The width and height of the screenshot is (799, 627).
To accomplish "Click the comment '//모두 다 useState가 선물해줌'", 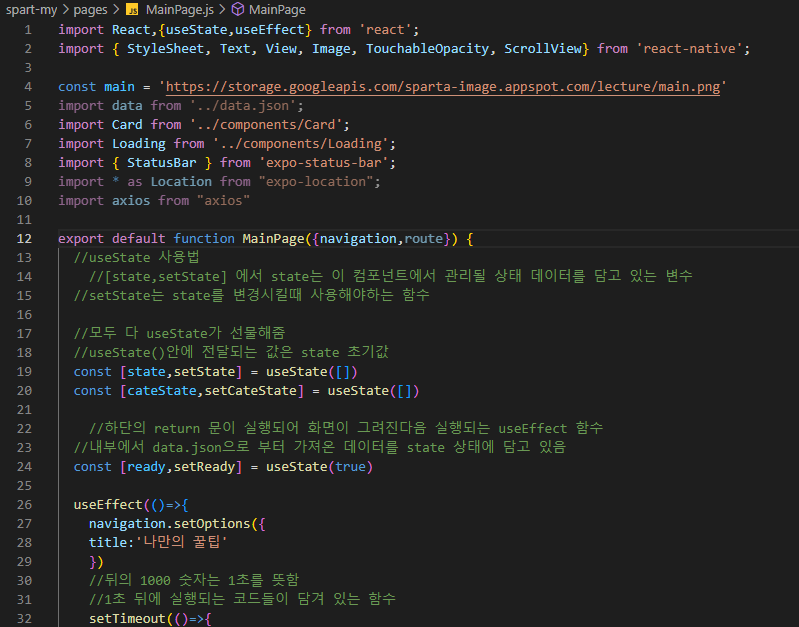I will point(179,333).
